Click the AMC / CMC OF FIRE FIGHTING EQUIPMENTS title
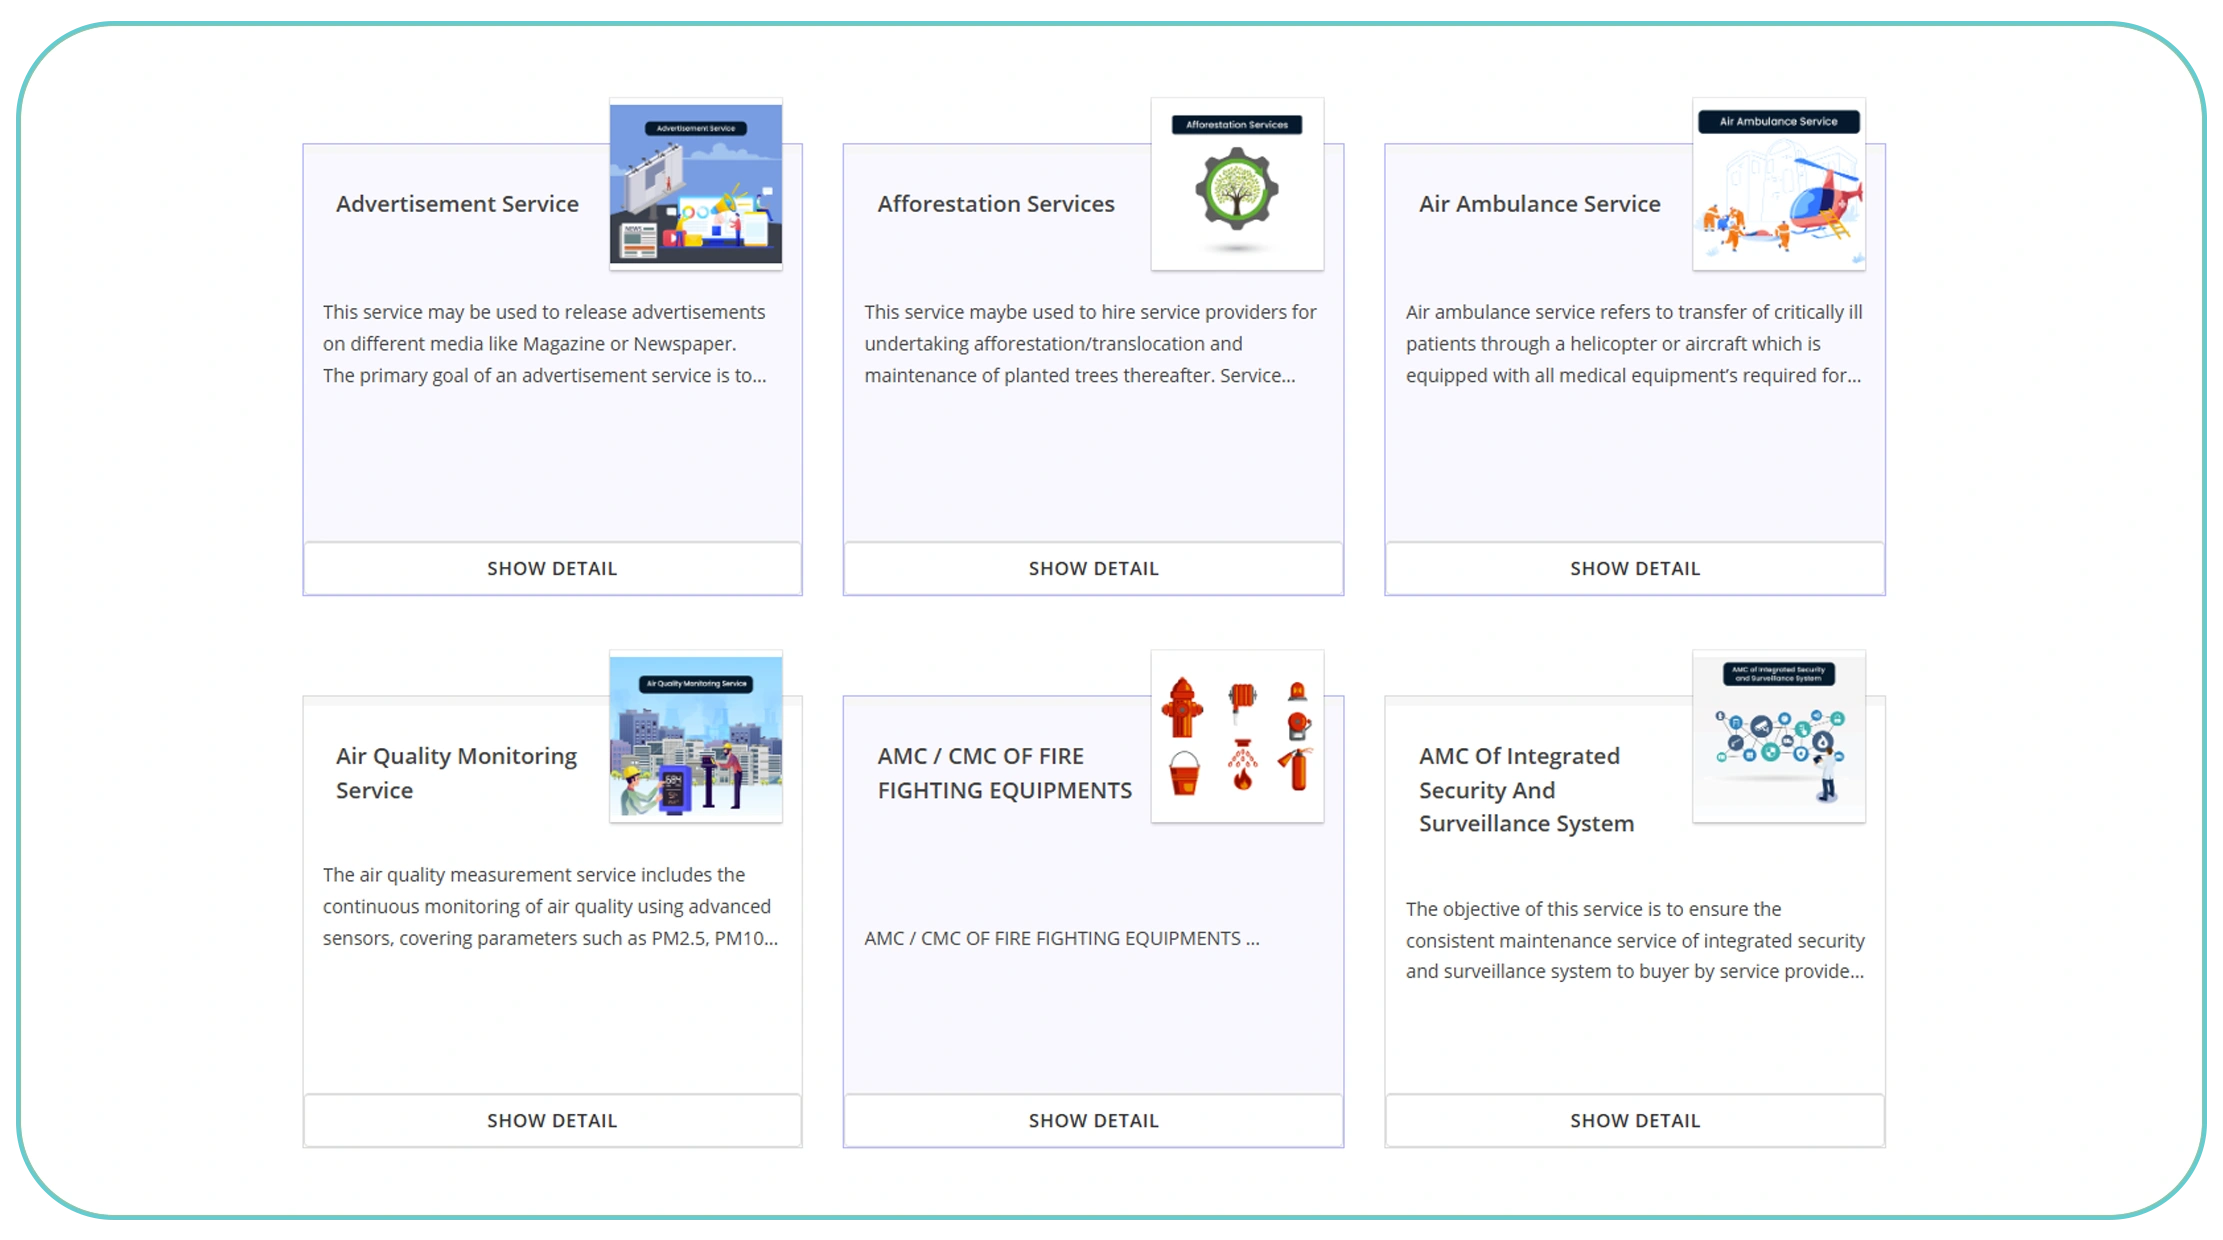This screenshot has width=2223, height=1240. (x=1004, y=773)
